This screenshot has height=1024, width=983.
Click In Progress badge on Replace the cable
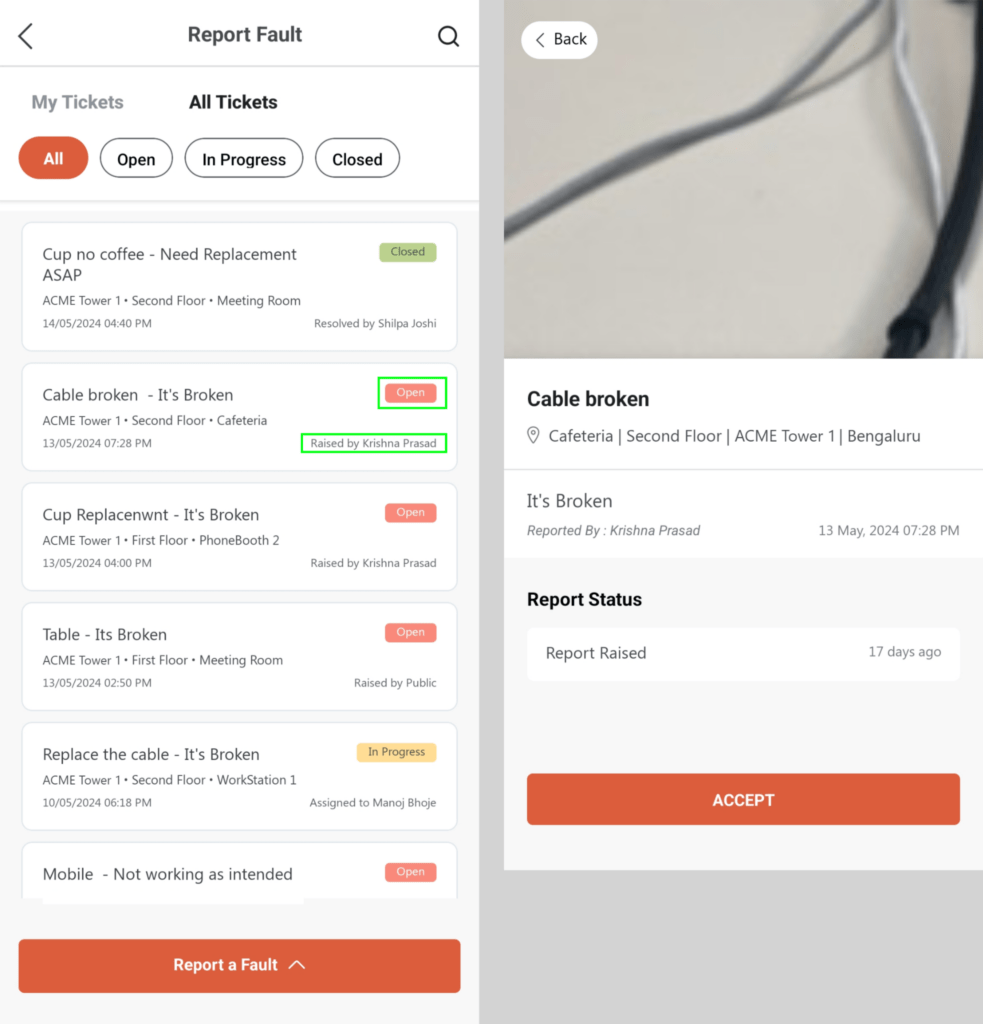tap(396, 752)
